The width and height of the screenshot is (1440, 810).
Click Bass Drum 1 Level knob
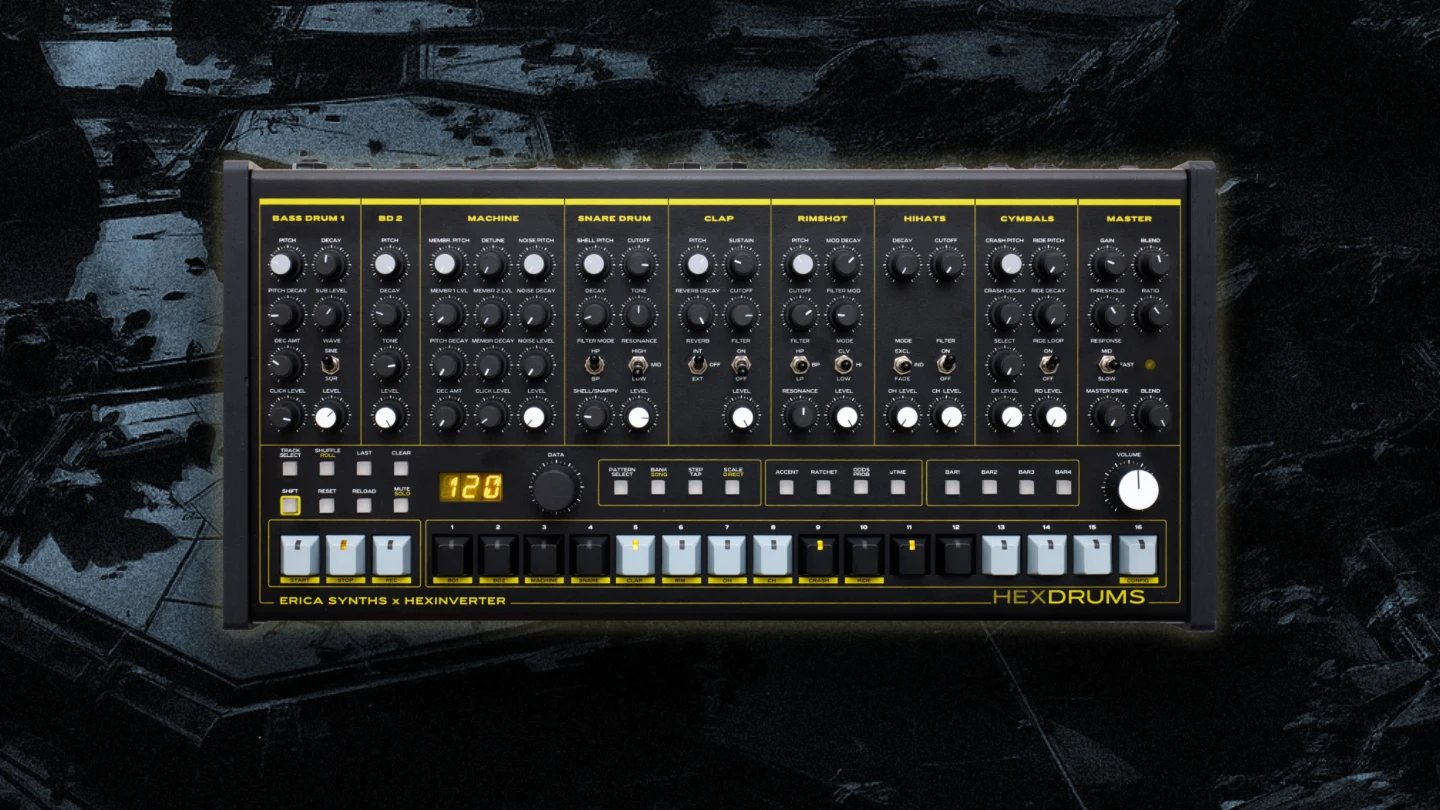coord(329,416)
